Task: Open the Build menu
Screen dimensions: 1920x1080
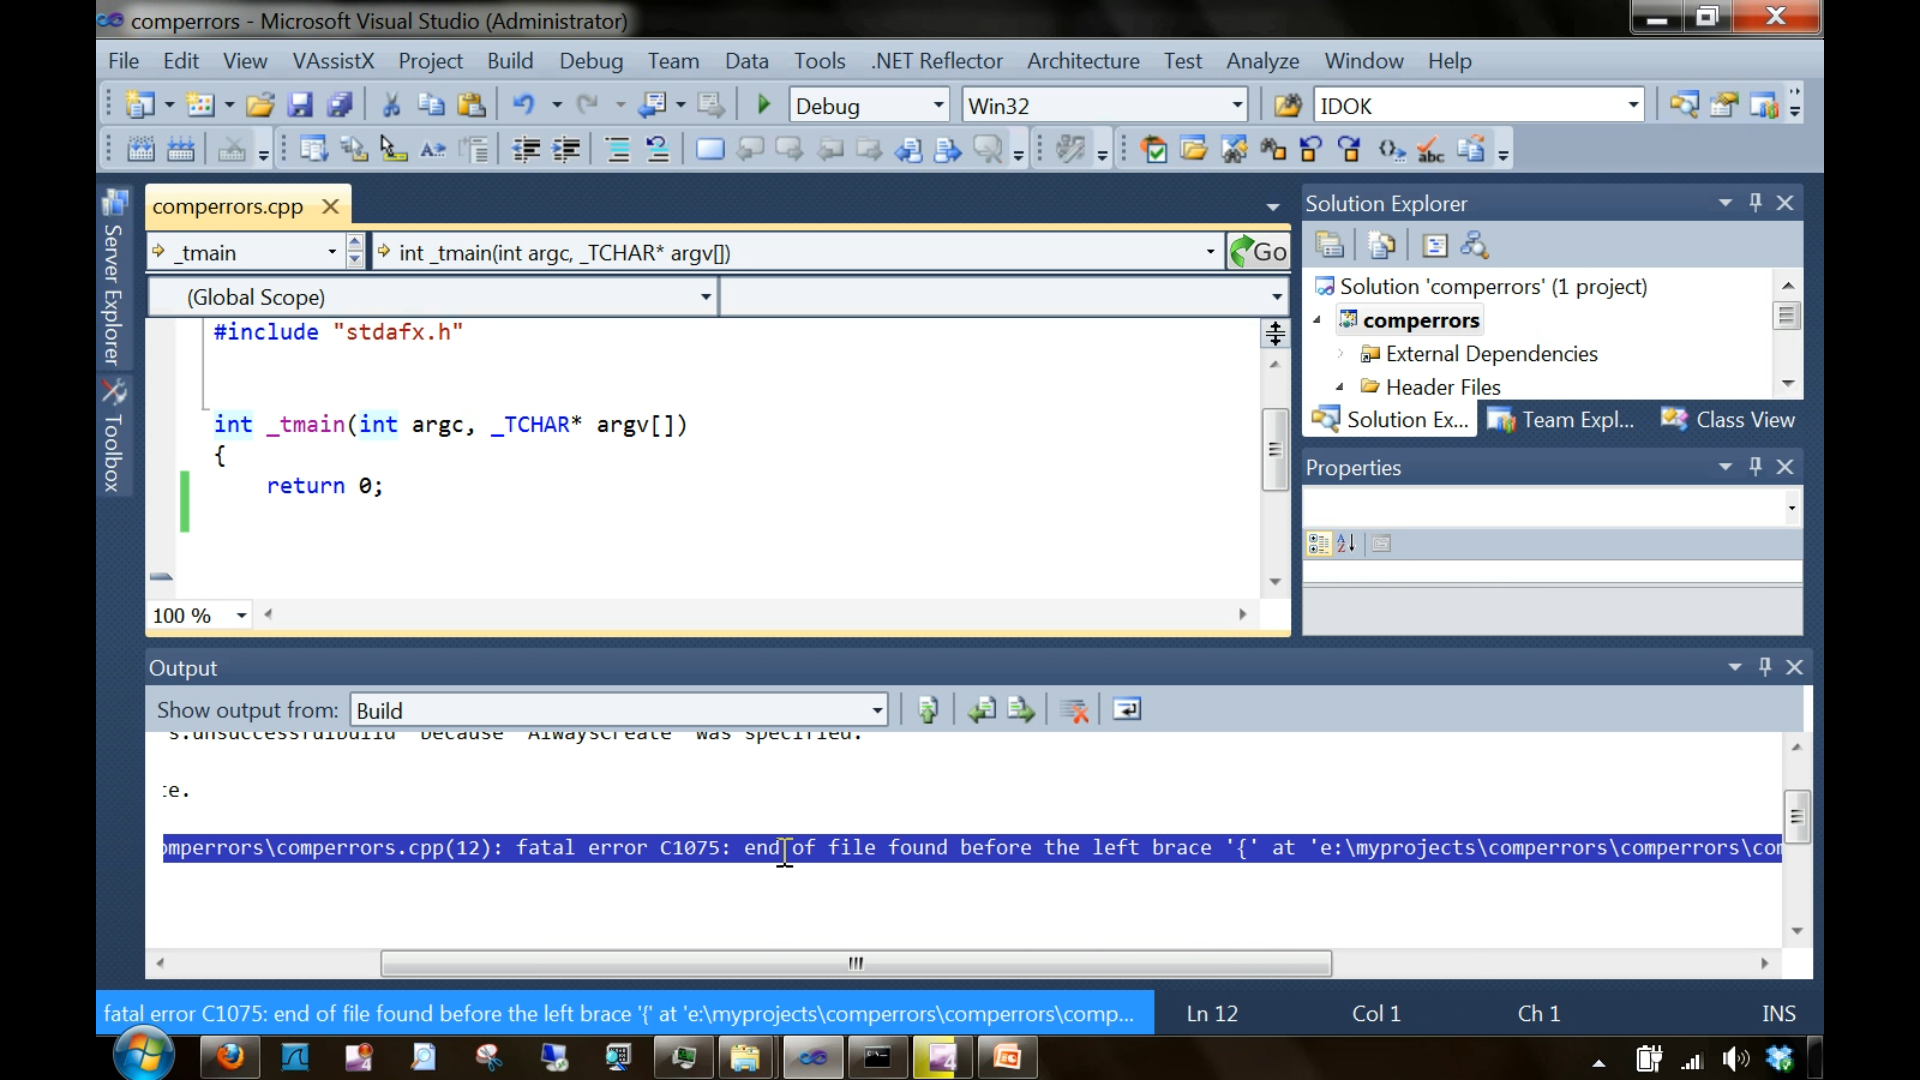Action: pos(510,61)
